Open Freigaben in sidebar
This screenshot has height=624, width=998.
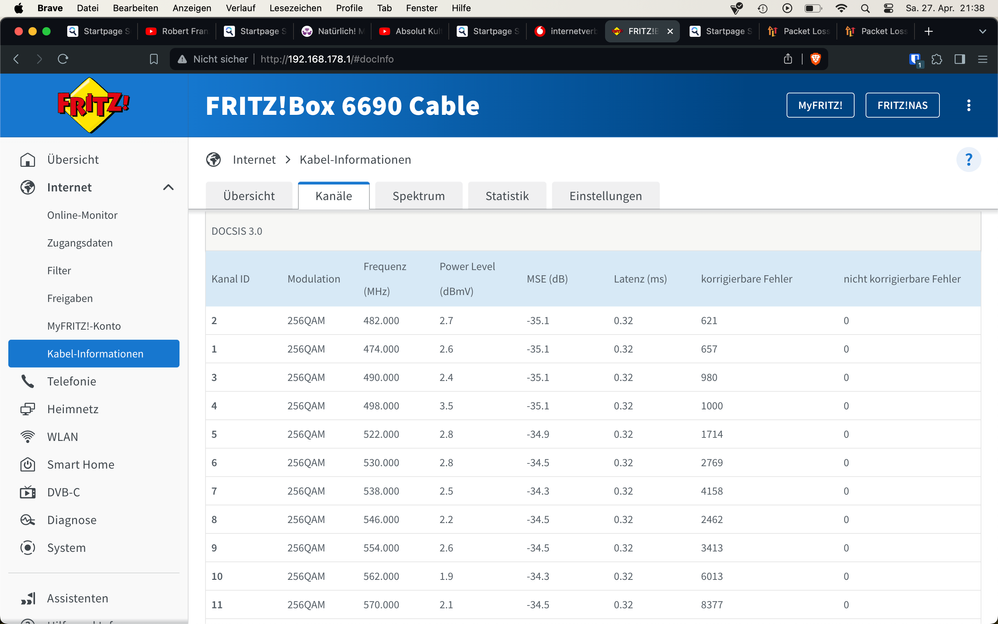point(70,299)
